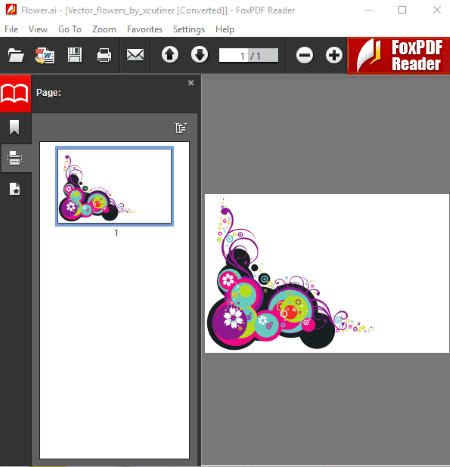The height and width of the screenshot is (467, 450).
Task: Open the Zoom menu
Action: [x=104, y=29]
